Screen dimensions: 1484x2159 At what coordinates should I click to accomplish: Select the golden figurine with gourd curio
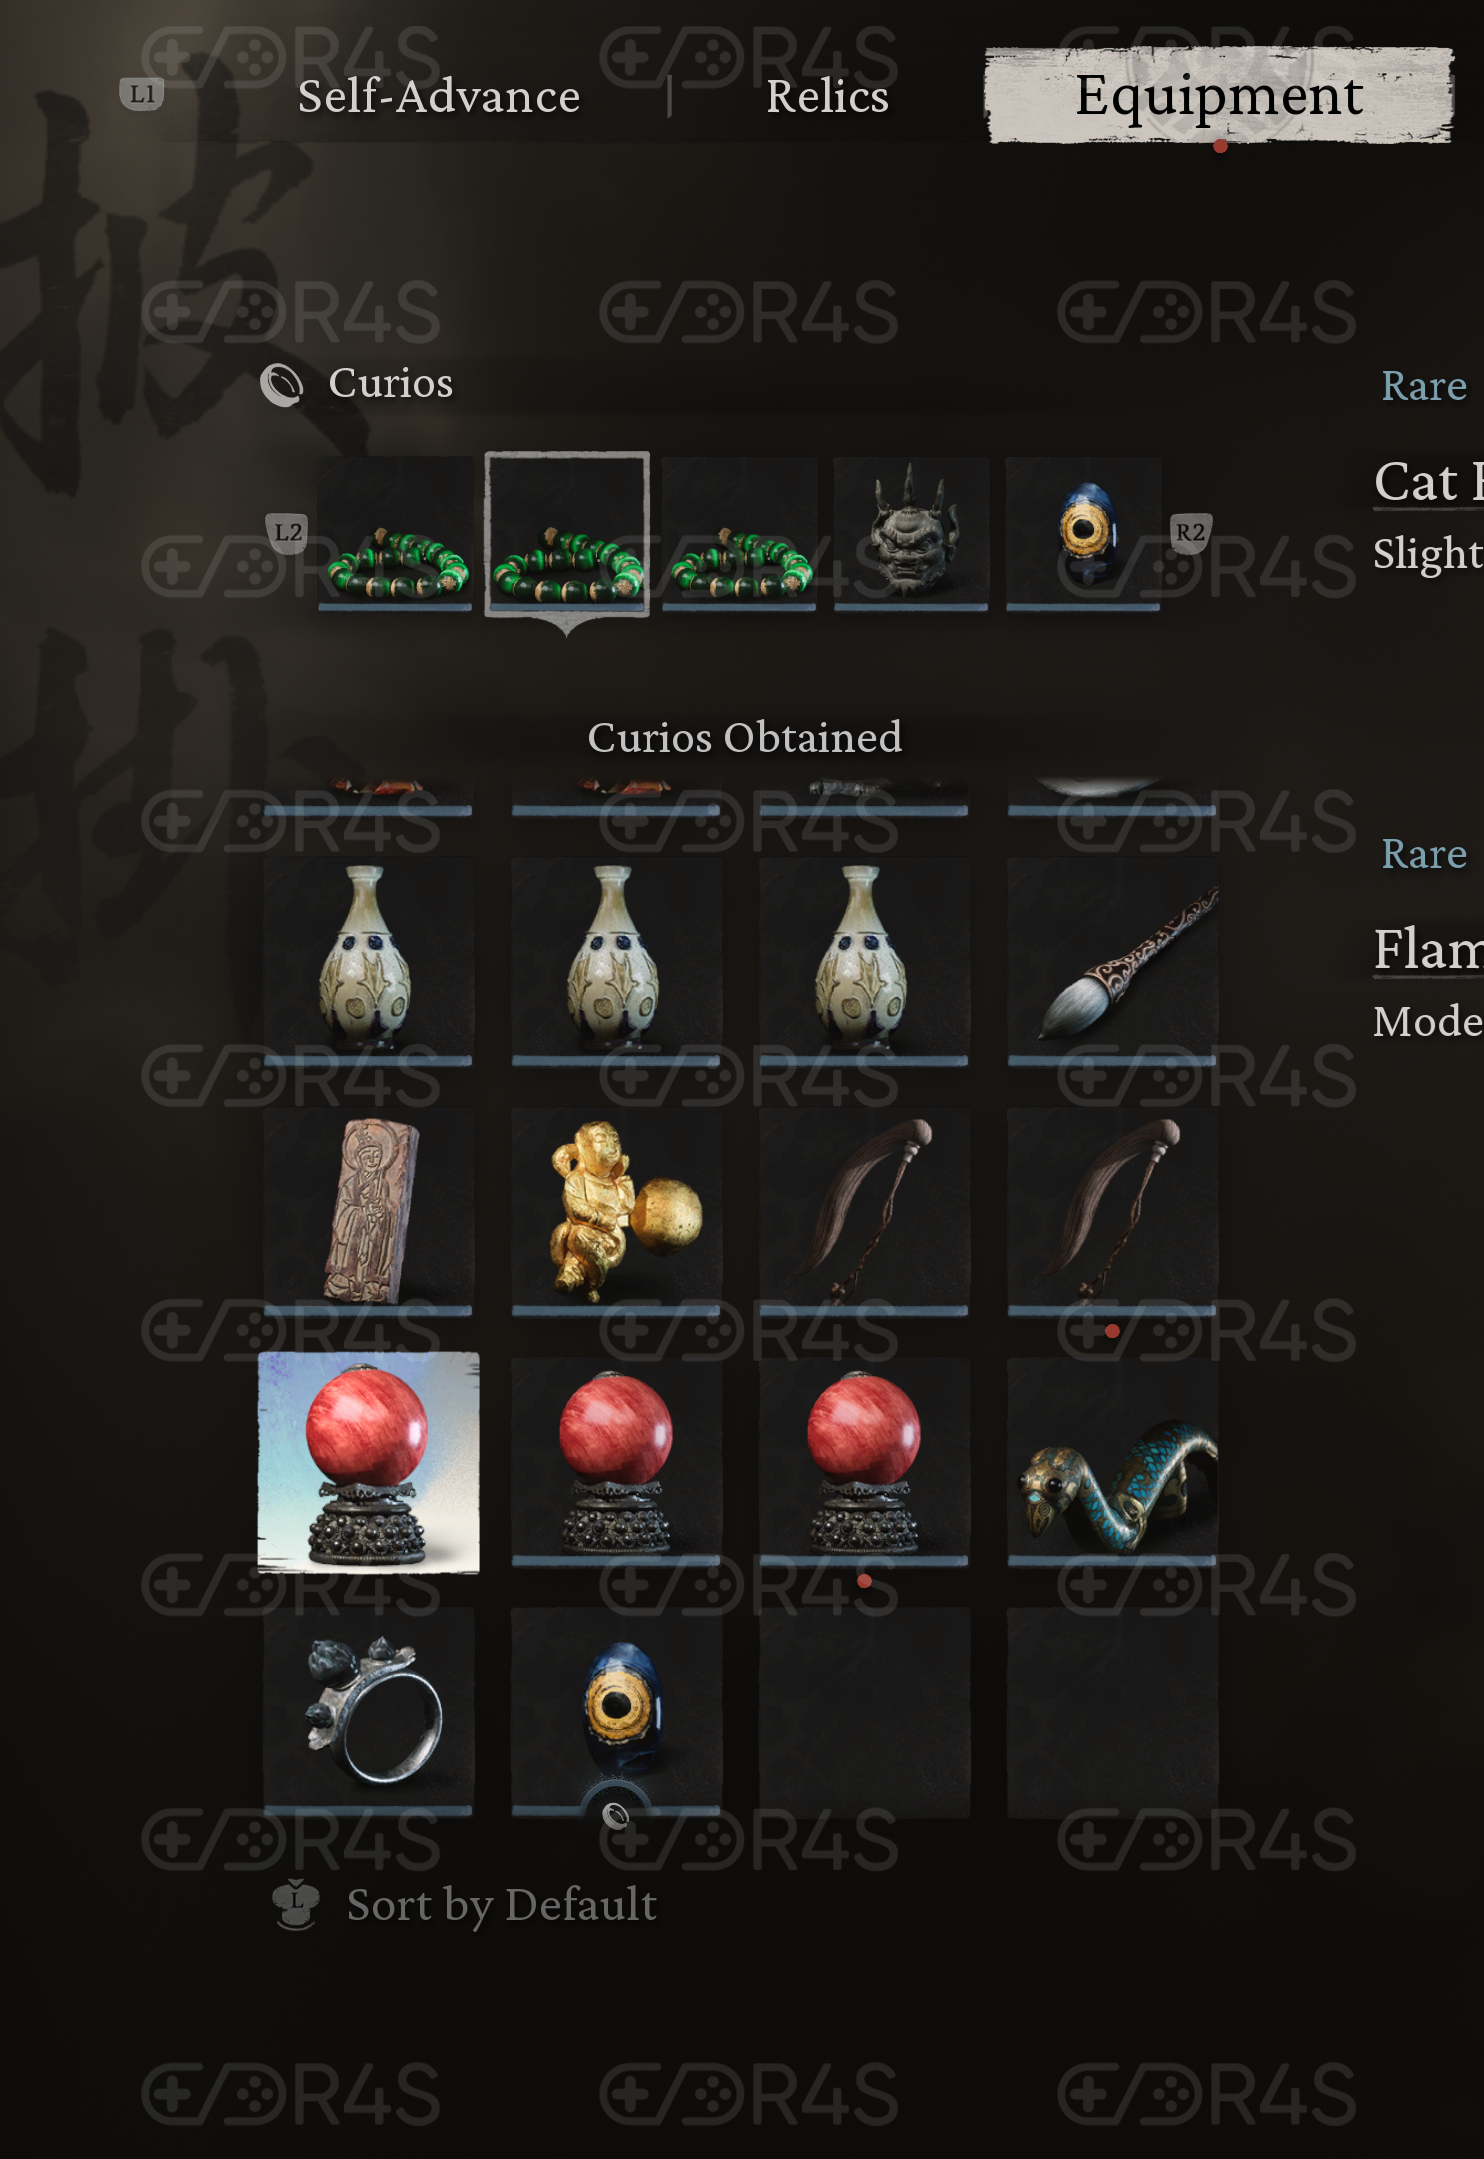pyautogui.click(x=616, y=1211)
